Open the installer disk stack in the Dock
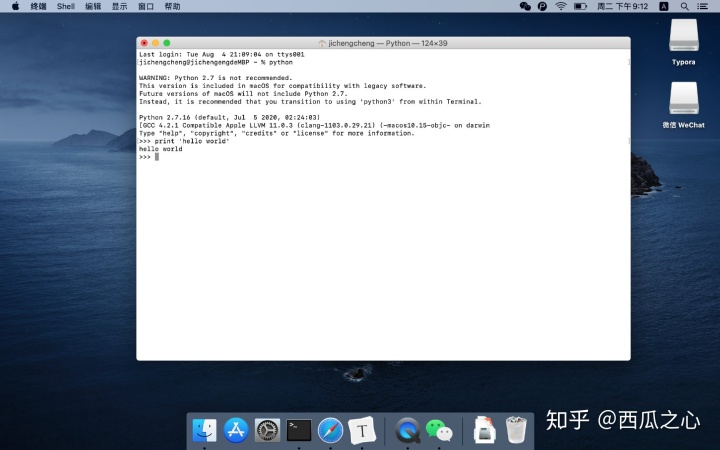Viewport: 720px width, 450px height. pos(484,429)
